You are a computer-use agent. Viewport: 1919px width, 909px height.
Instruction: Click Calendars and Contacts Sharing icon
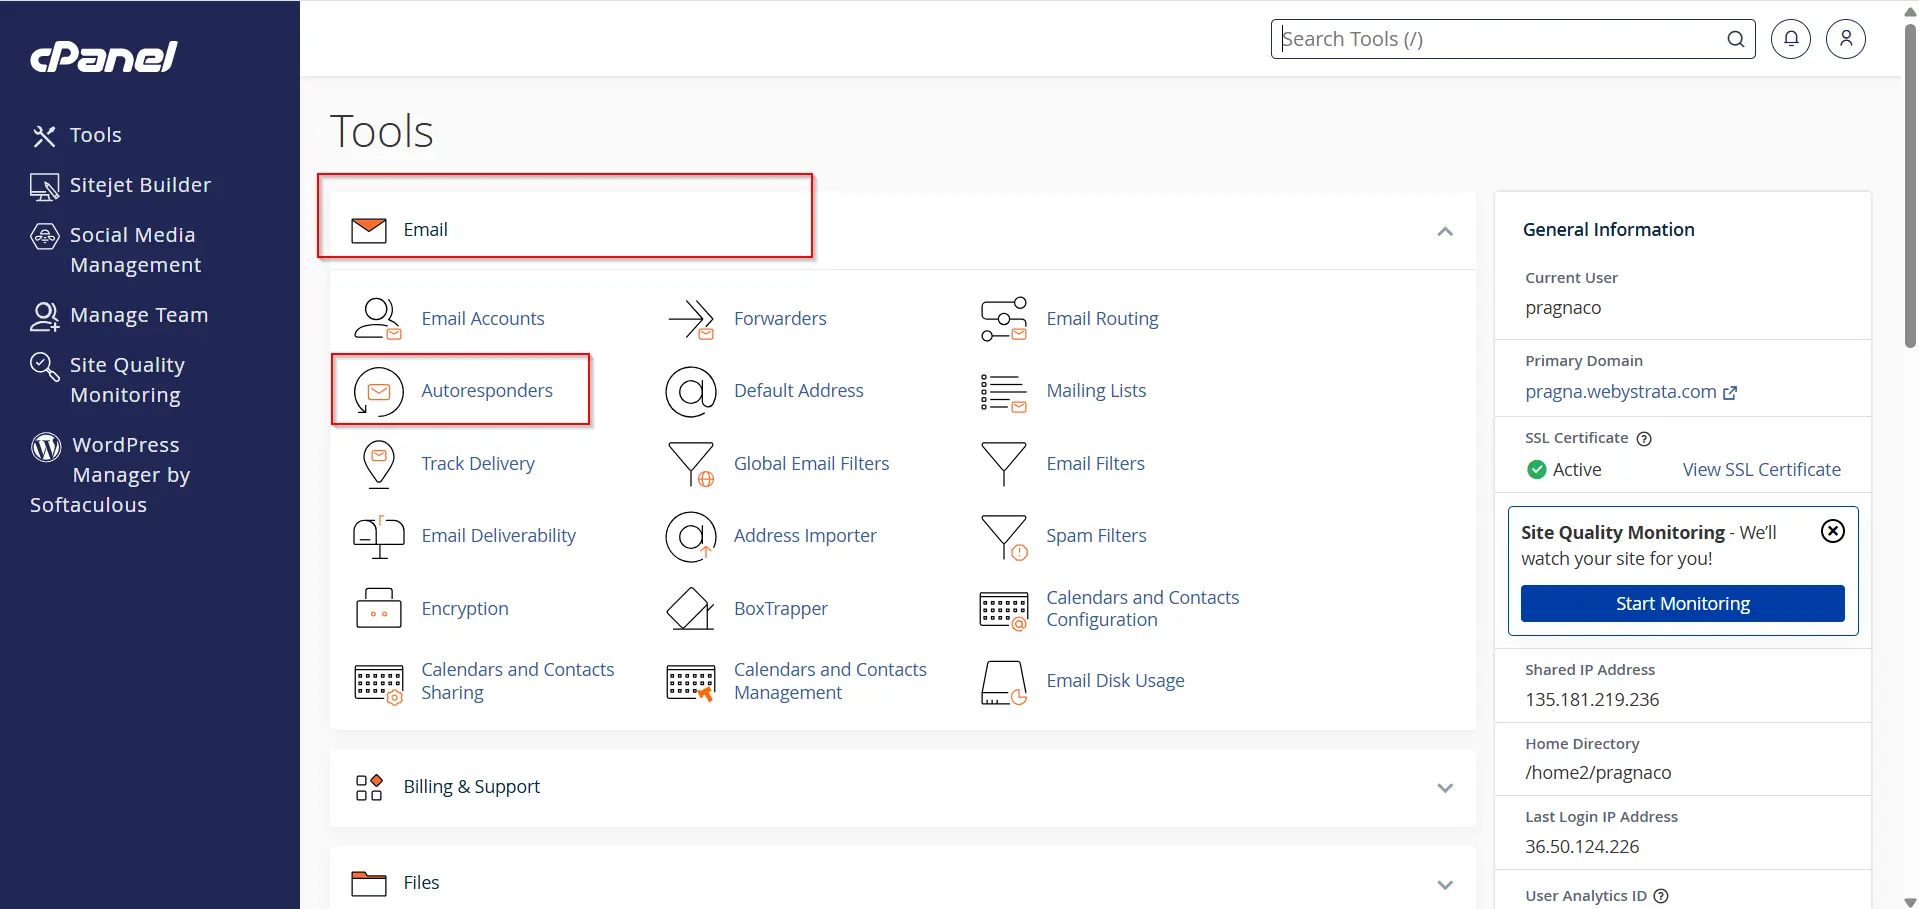379,684
